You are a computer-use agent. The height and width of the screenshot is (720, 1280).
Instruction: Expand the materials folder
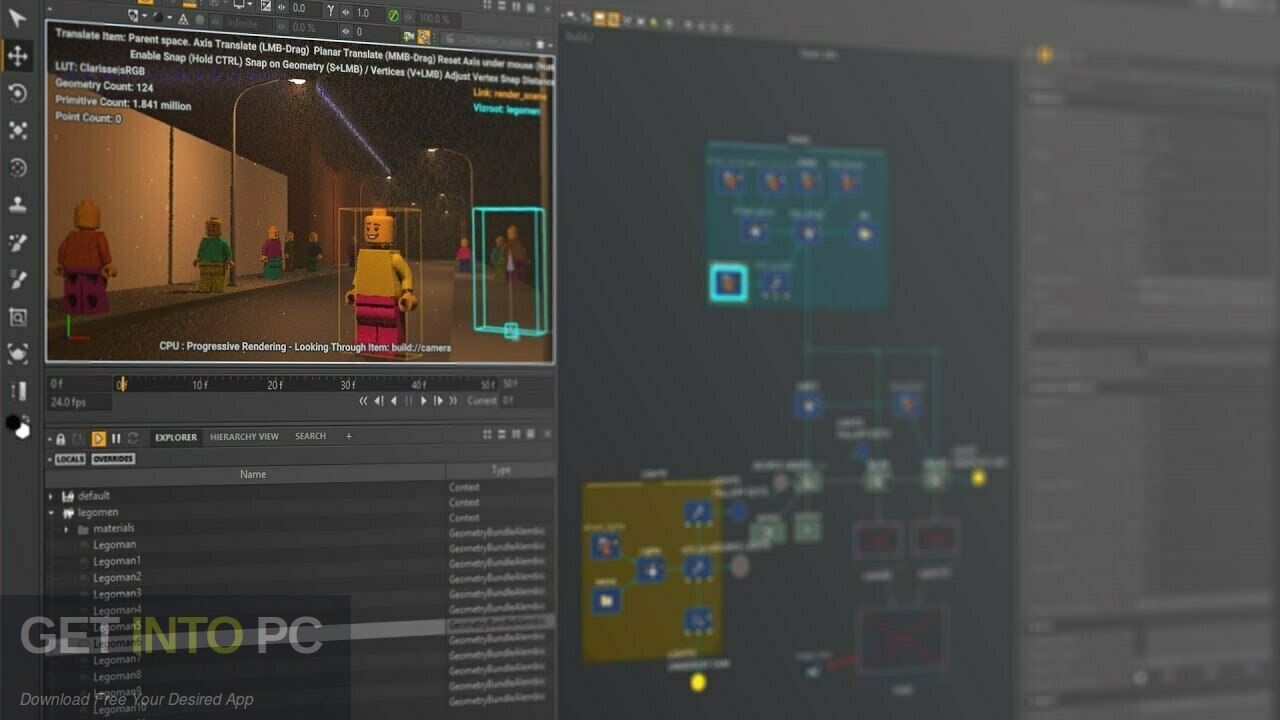[x=67, y=528]
